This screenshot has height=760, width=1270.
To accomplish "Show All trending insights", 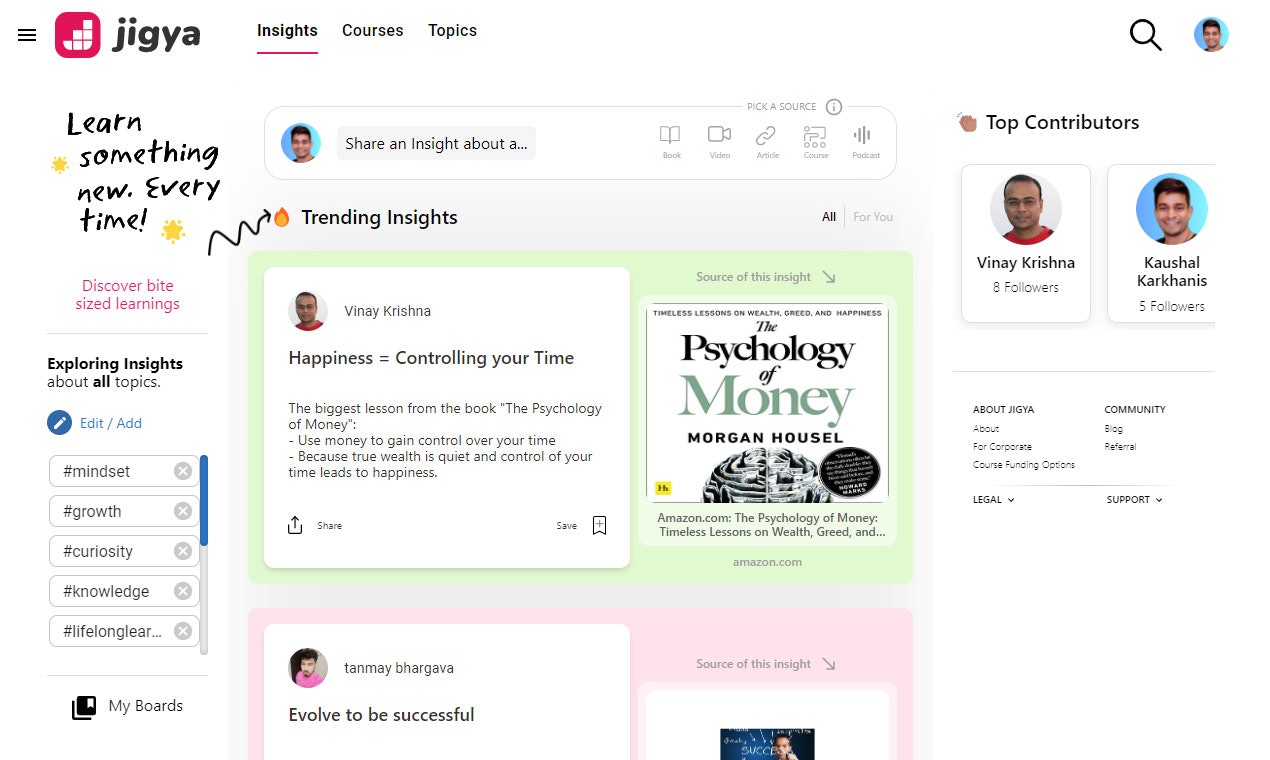I will pyautogui.click(x=829, y=217).
